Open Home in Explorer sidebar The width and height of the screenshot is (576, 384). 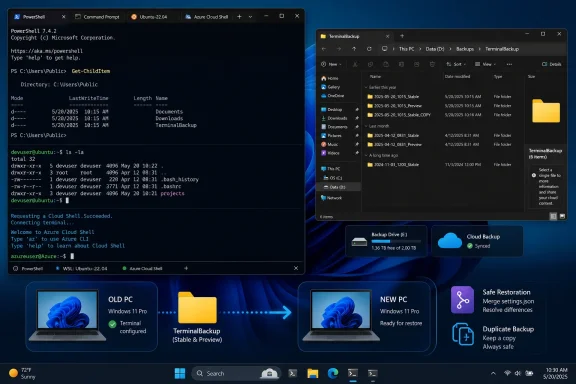click(x=330, y=78)
